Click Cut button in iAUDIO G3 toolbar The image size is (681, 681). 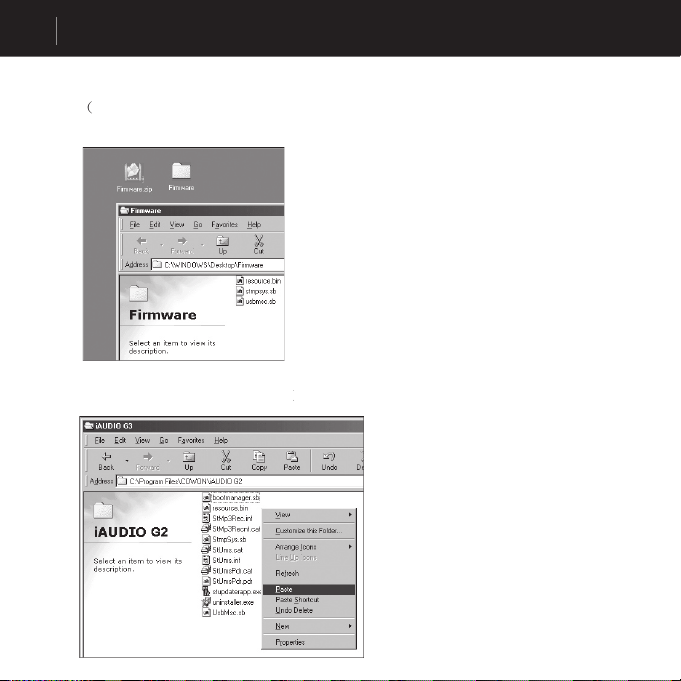tap(226, 461)
